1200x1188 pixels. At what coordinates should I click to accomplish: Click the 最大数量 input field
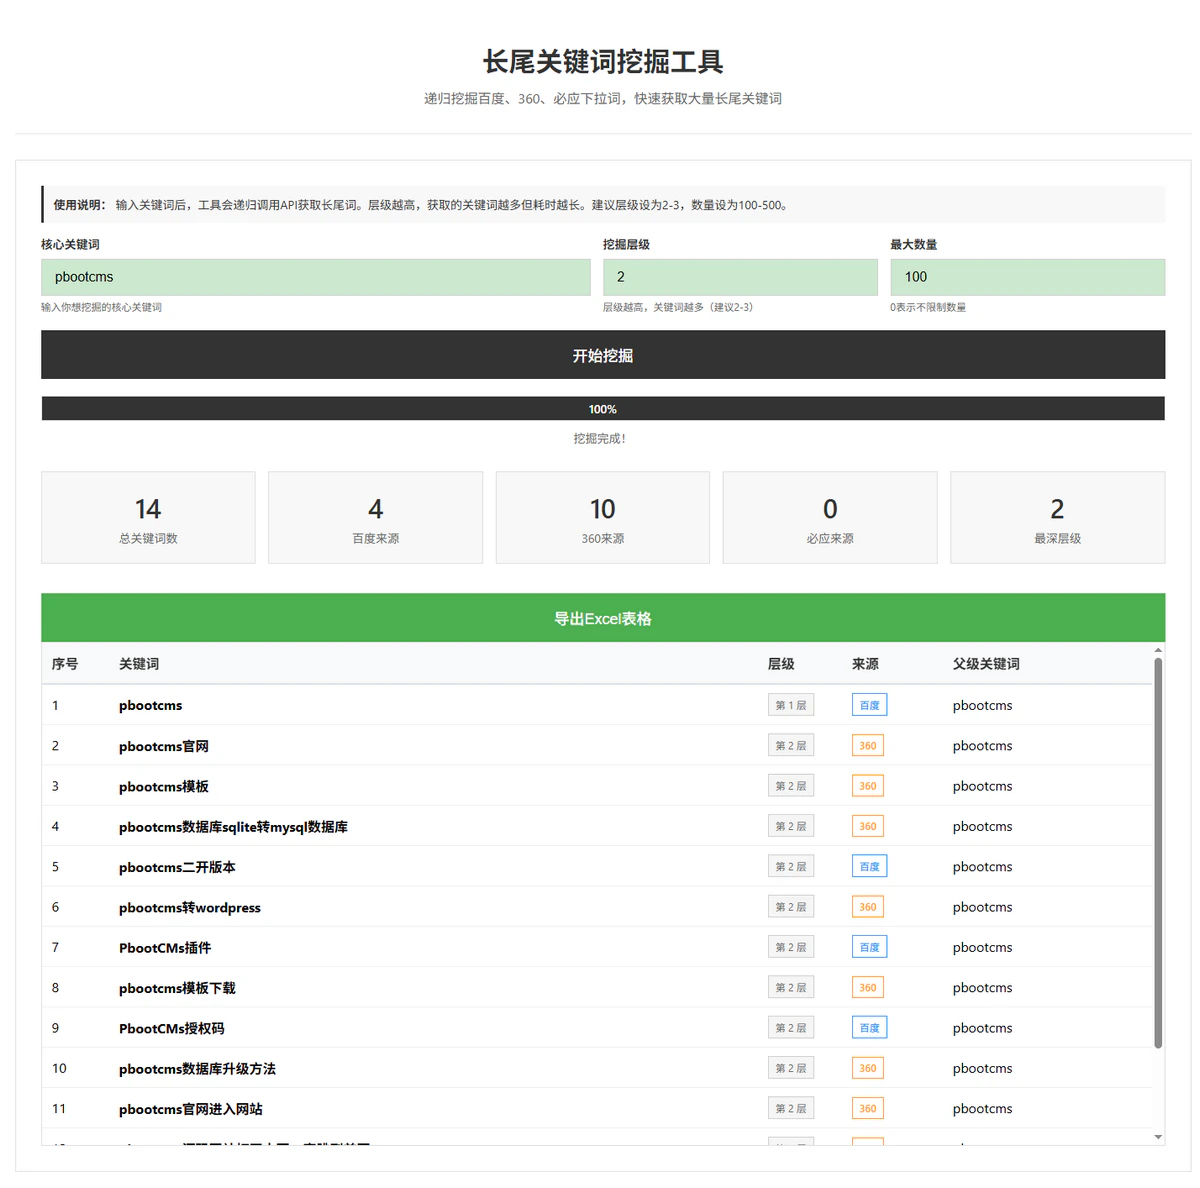click(x=1027, y=277)
